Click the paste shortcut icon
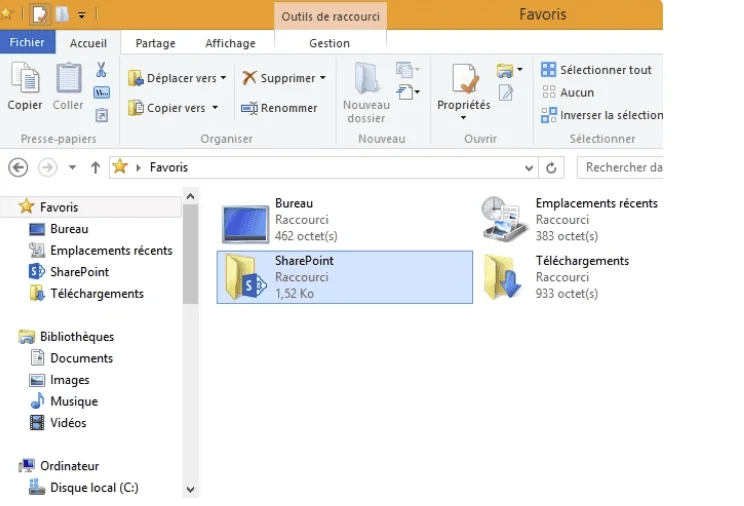Screen dimensions: 744x506 pyautogui.click(x=102, y=115)
